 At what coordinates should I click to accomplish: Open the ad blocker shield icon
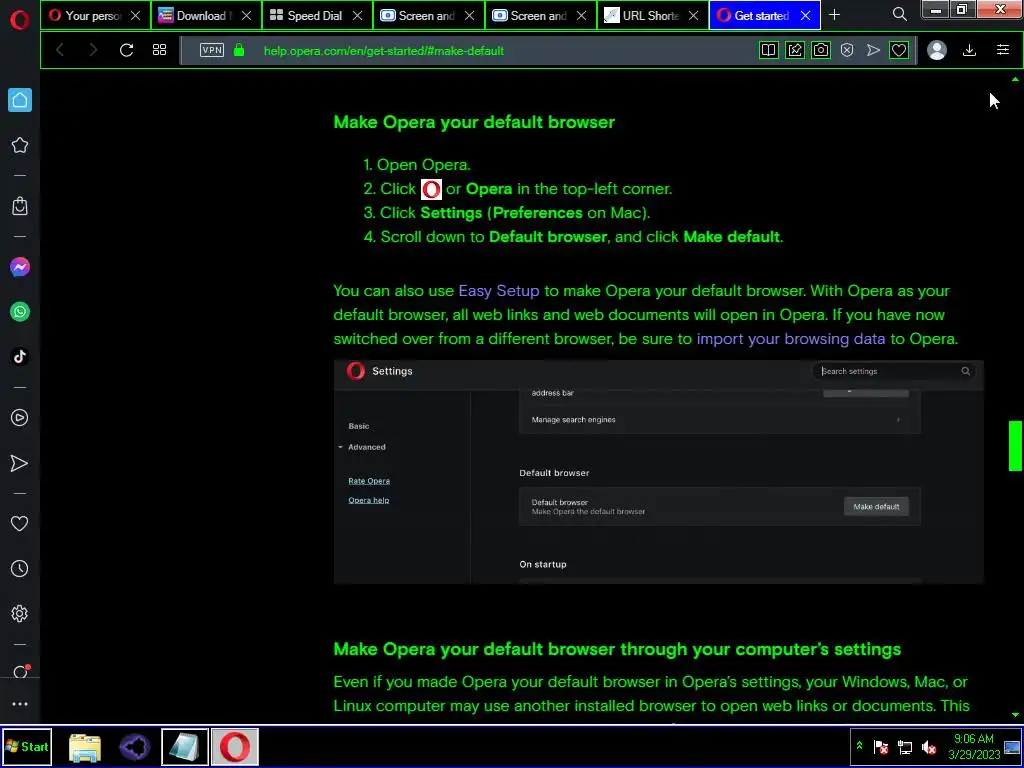(847, 50)
